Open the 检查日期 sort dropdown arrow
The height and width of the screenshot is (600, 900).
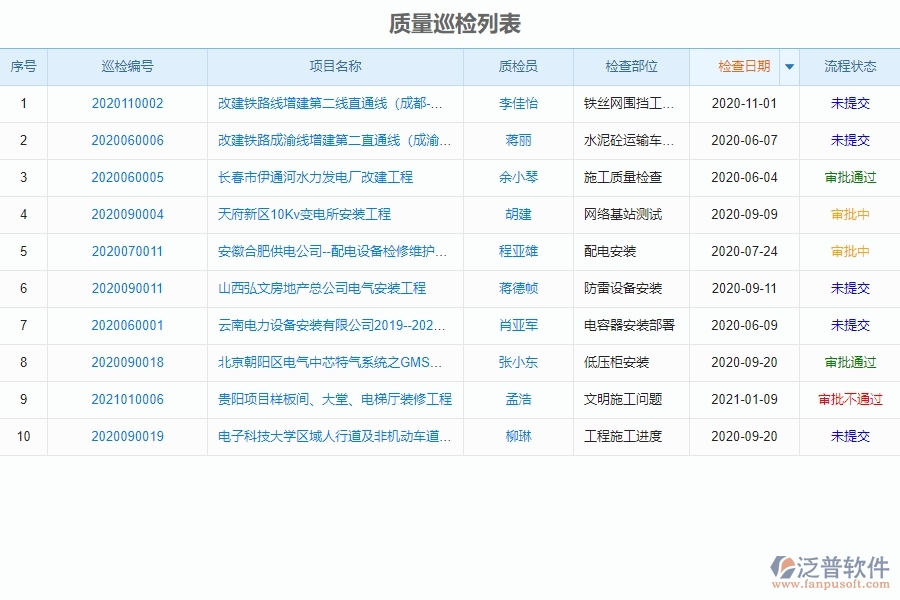point(789,66)
